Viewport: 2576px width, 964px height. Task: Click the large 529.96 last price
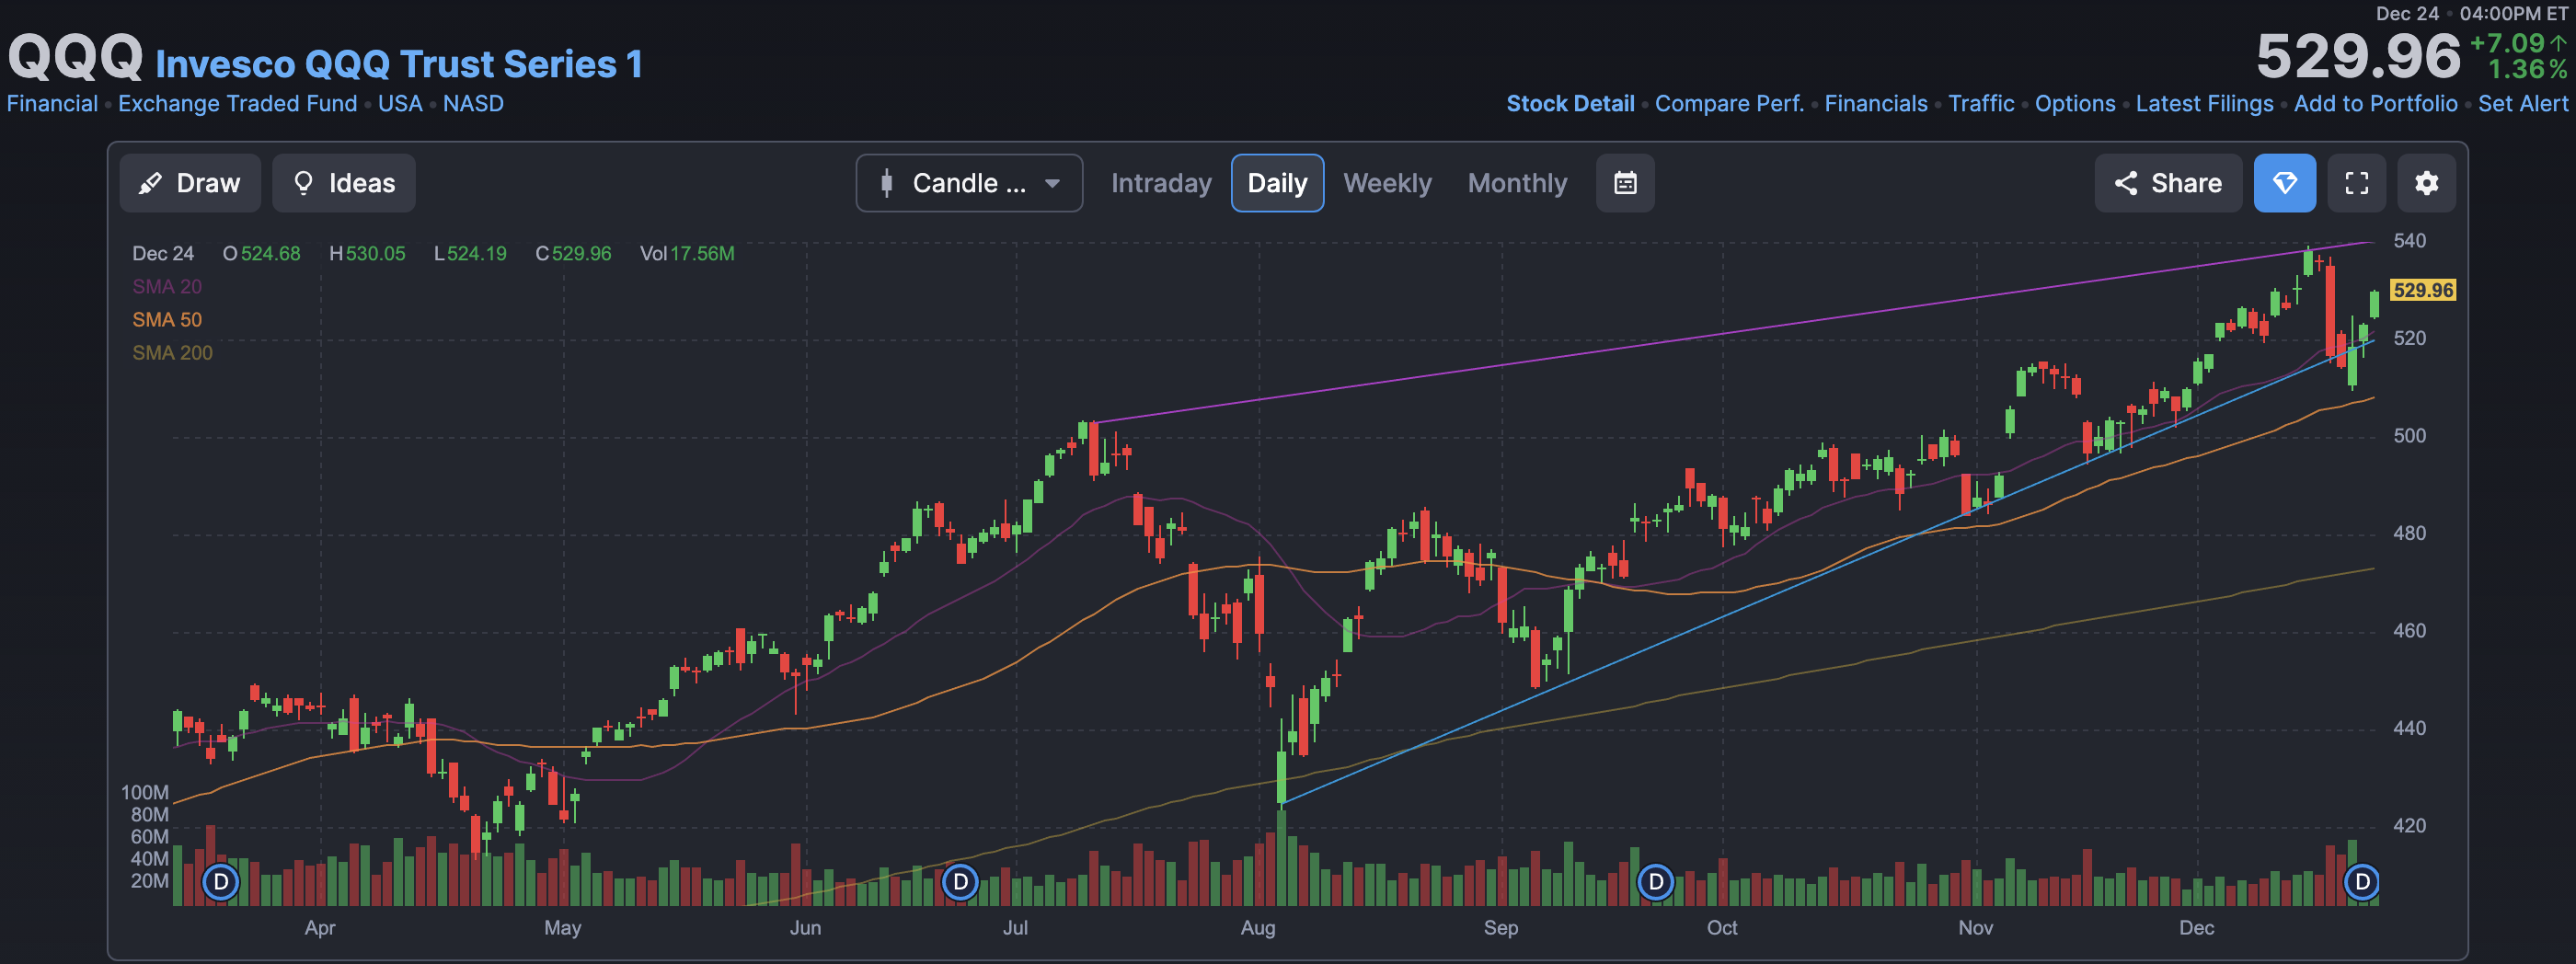point(2357,56)
